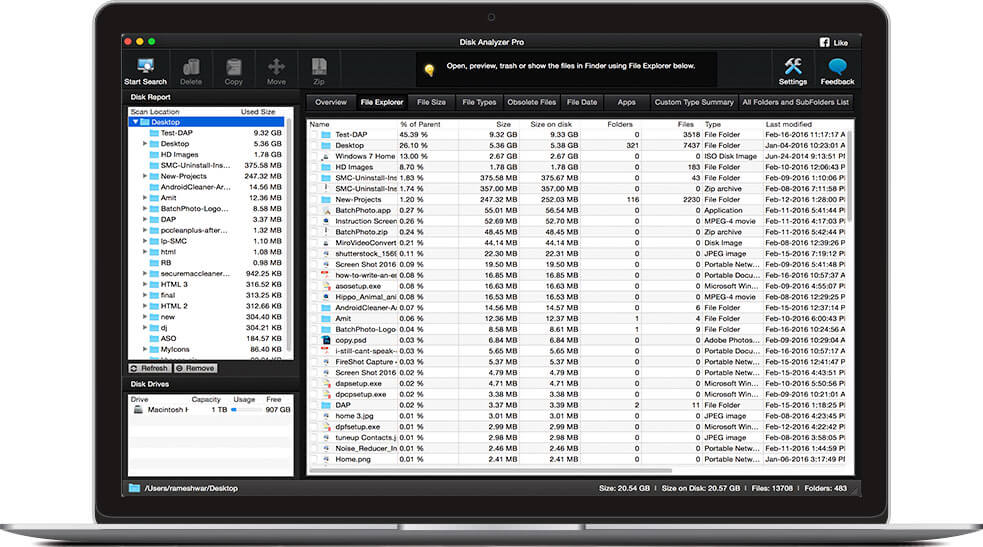
Task: Click the Delete trash icon
Action: 191,66
